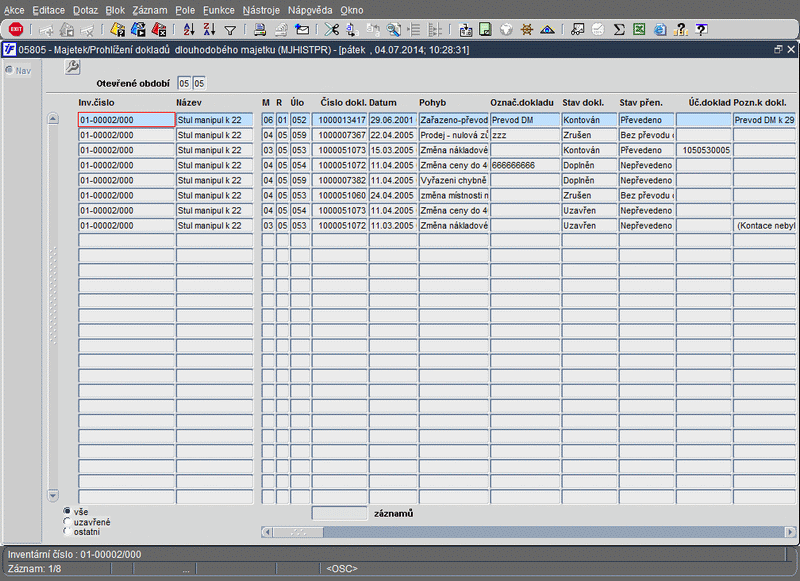
Task: Click the wrench settings icon
Action: click(72, 67)
